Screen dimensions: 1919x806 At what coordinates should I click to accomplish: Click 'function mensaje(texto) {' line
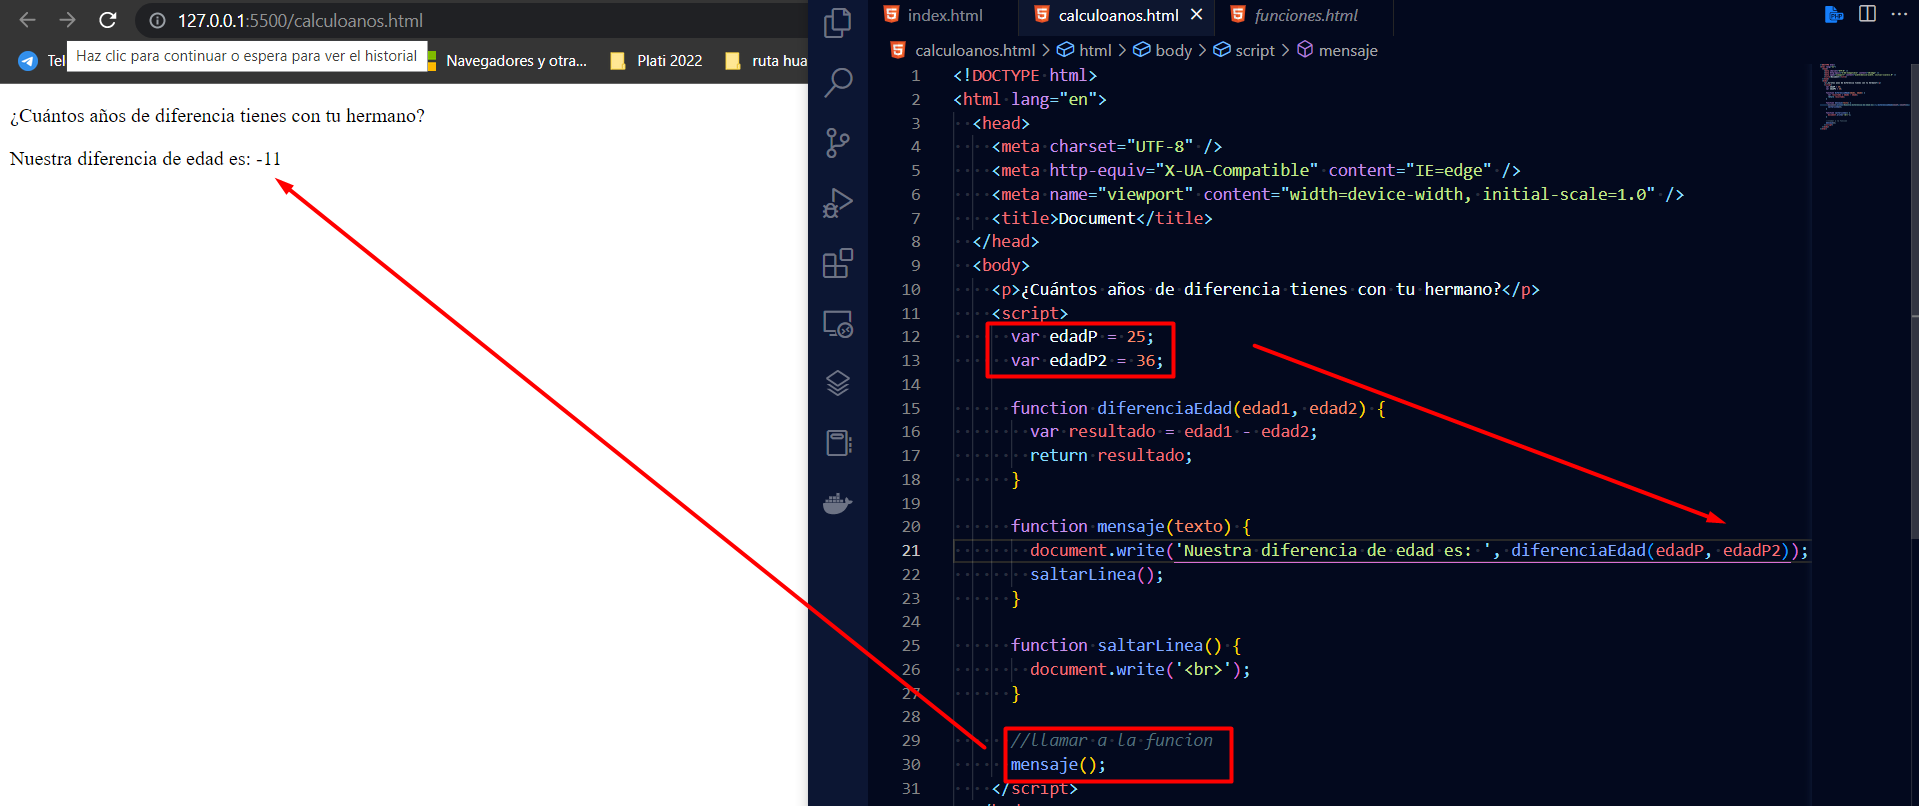click(x=1131, y=526)
